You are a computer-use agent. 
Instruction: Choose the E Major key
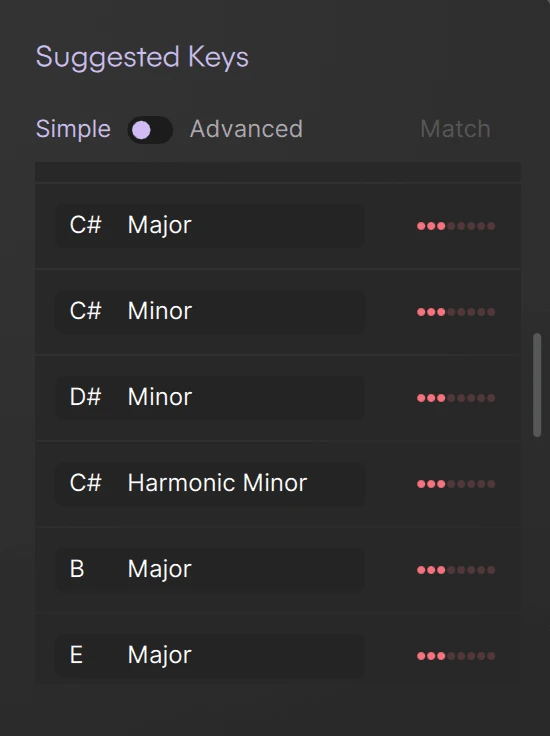[210, 655]
